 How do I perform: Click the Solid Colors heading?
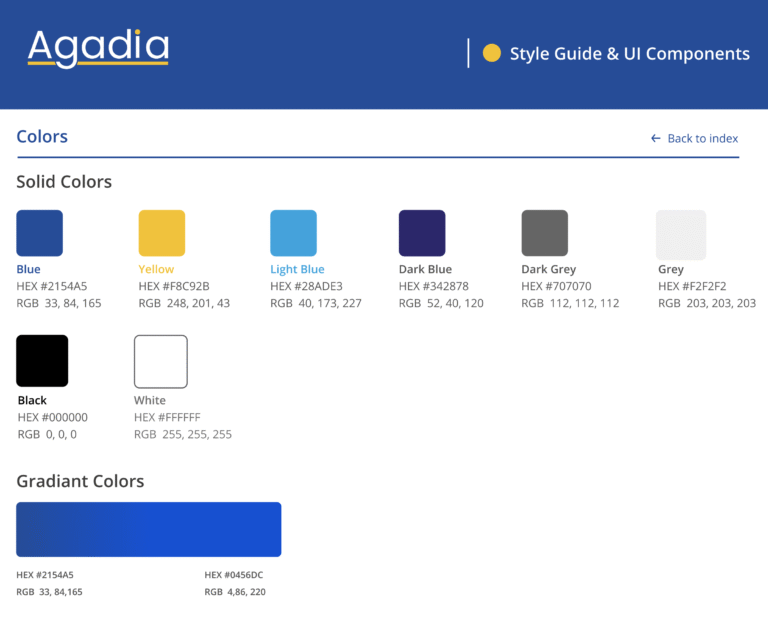coord(64,182)
